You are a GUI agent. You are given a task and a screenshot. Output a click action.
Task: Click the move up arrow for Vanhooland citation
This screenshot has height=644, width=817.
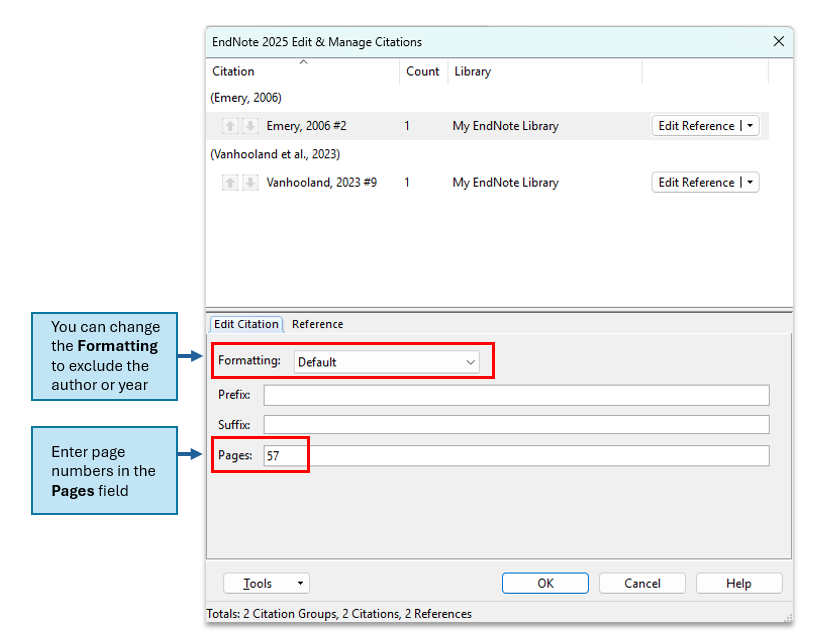tap(230, 183)
